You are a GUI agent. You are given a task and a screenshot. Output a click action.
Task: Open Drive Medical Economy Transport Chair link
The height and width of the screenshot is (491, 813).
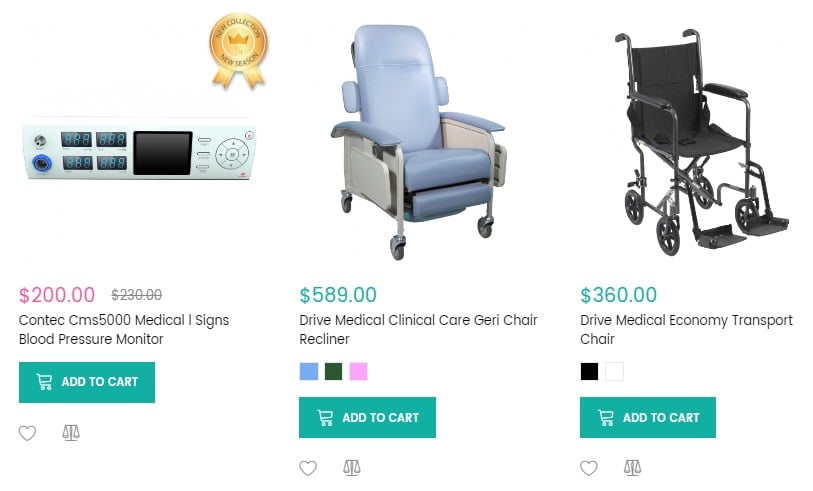[x=686, y=330]
